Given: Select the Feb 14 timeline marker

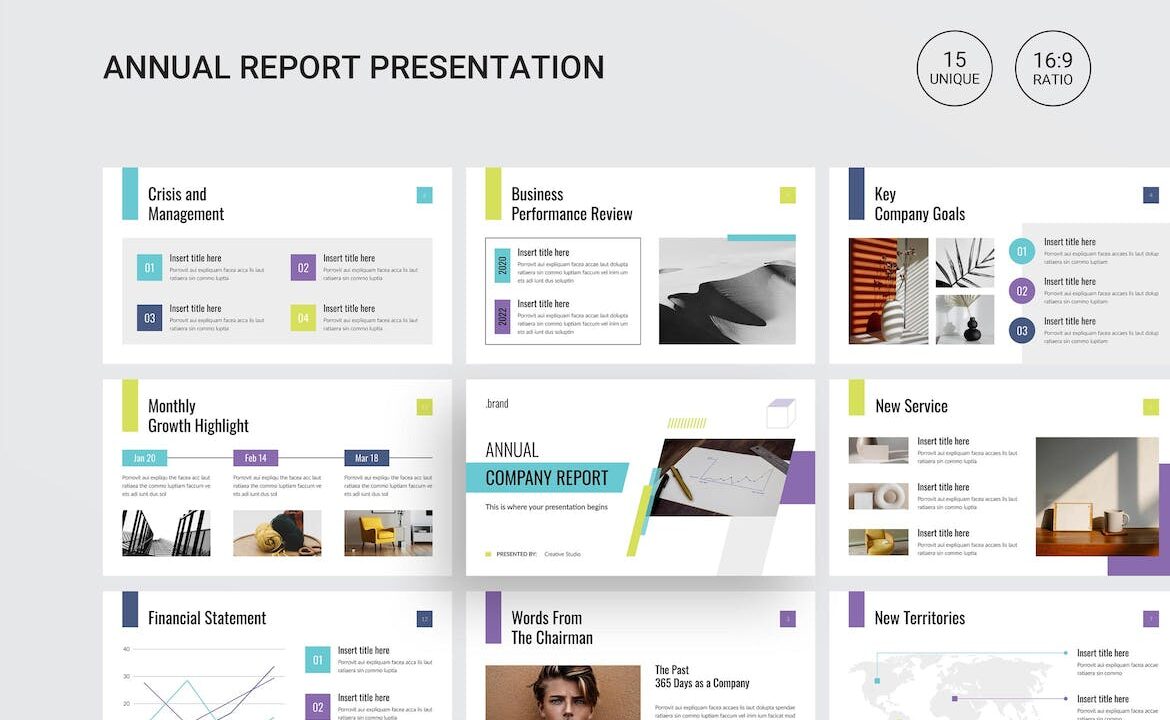Looking at the screenshot, I should coord(255,458).
